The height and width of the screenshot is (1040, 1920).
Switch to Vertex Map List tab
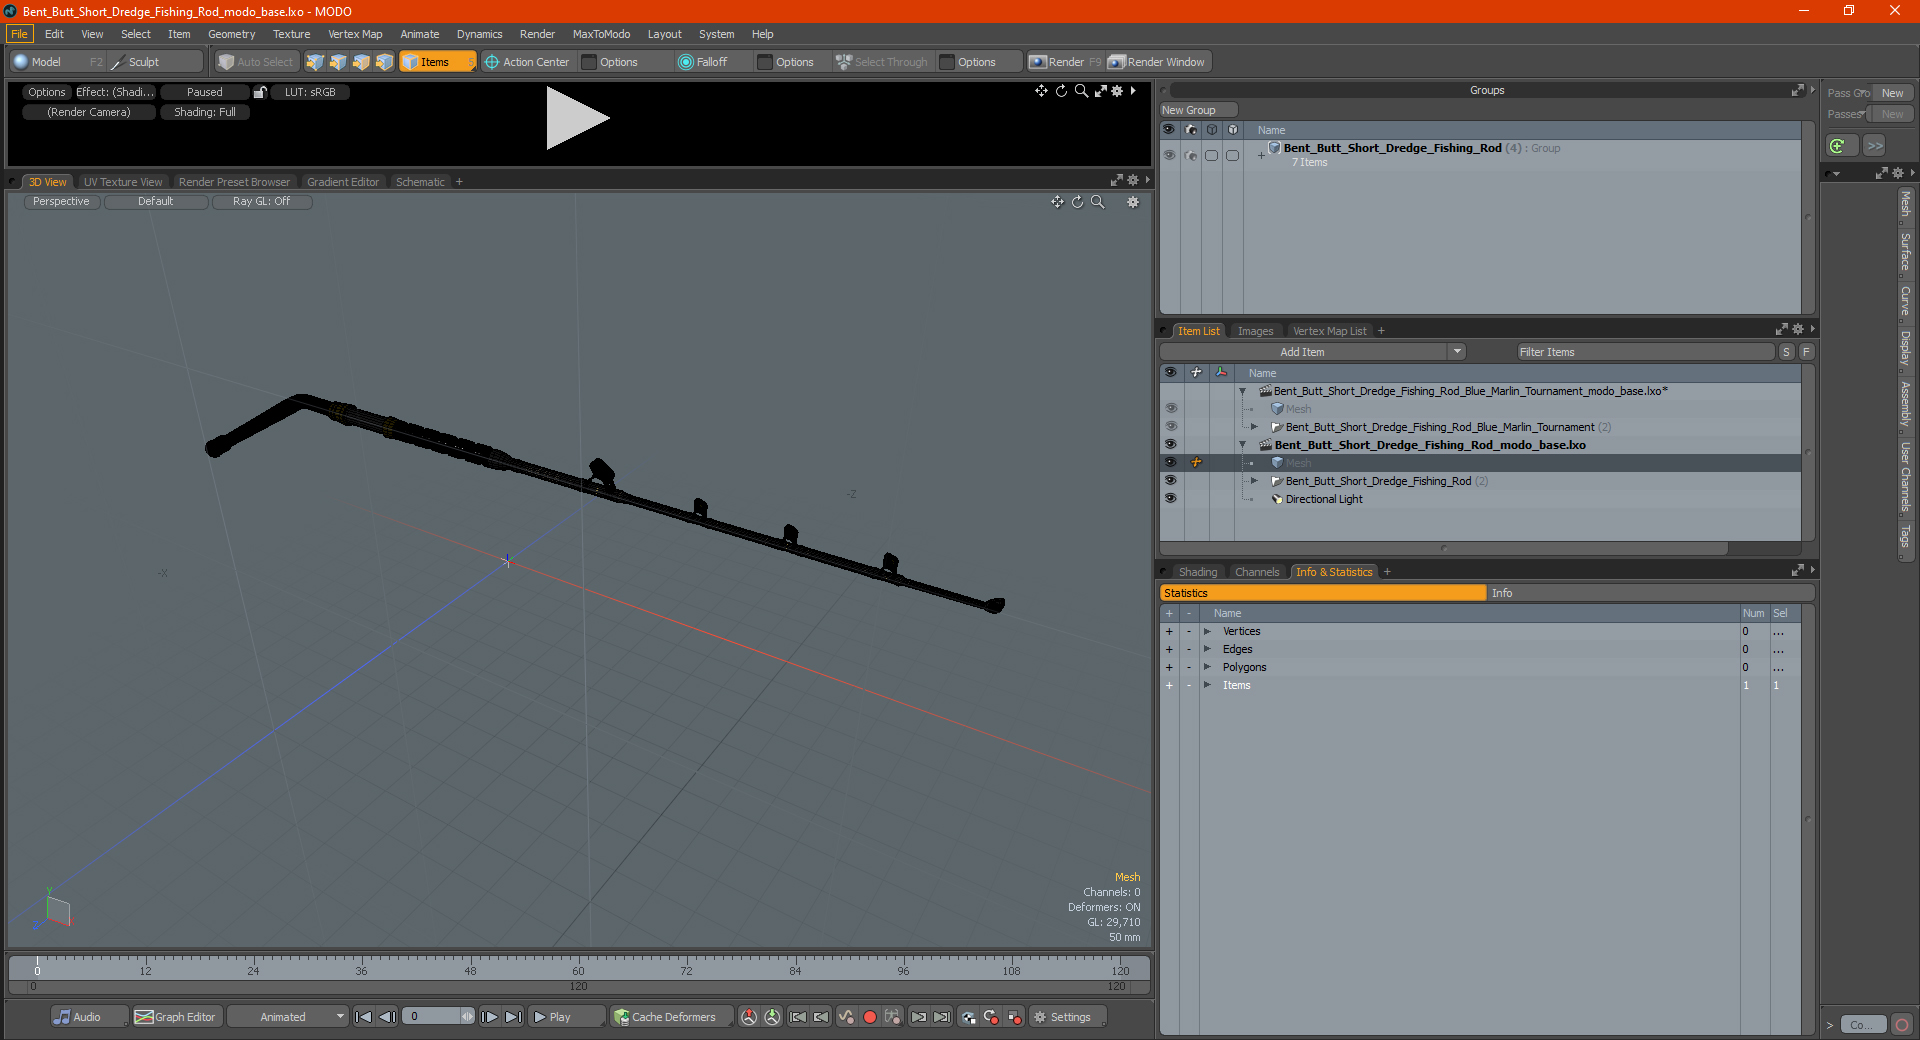[1329, 331]
